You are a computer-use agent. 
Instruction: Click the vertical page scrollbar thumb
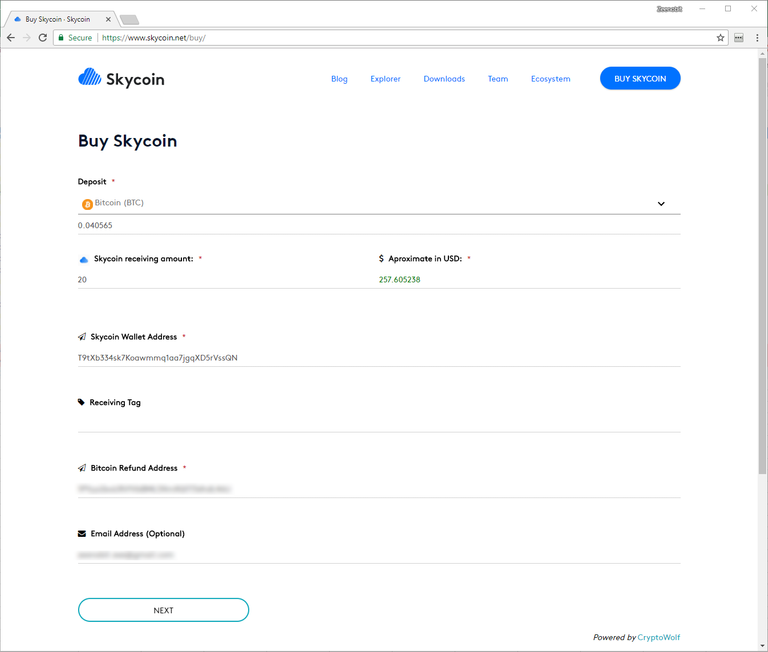[762, 266]
